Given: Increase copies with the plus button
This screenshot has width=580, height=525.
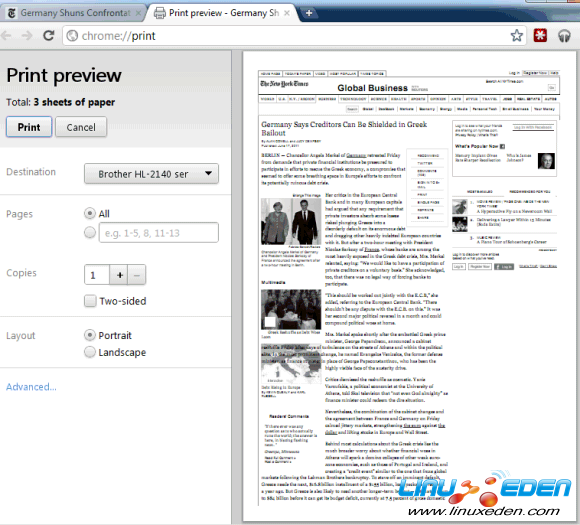Looking at the screenshot, I should [119, 275].
